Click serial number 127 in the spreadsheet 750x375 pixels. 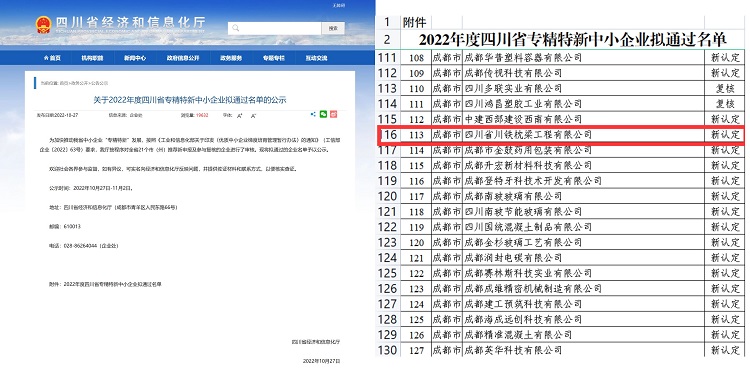pos(417,350)
